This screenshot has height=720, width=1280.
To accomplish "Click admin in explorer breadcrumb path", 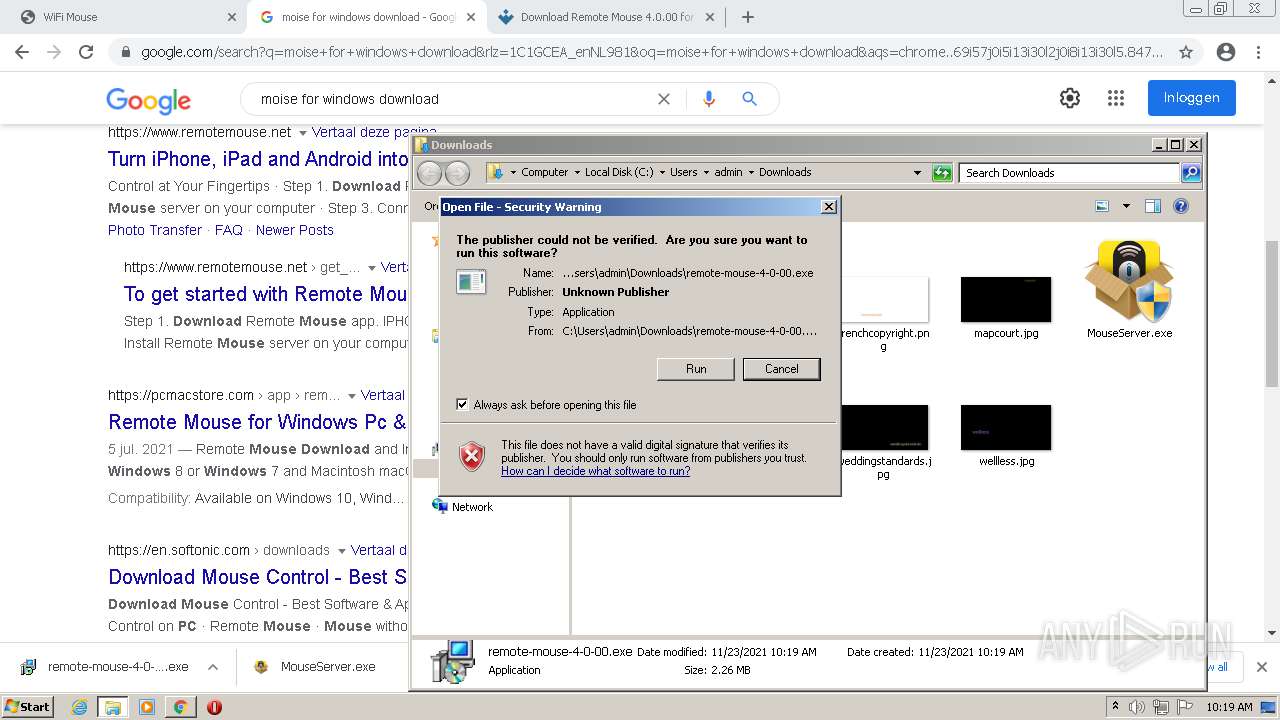I will click(728, 172).
